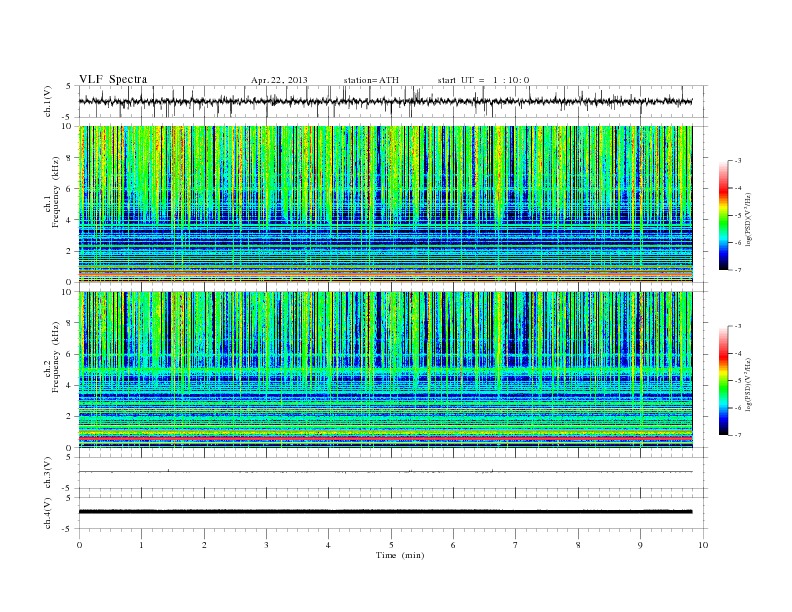This screenshot has height=612, width=792.
Task: Click inside the ch.2 spectrogram panel
Action: 385,370
